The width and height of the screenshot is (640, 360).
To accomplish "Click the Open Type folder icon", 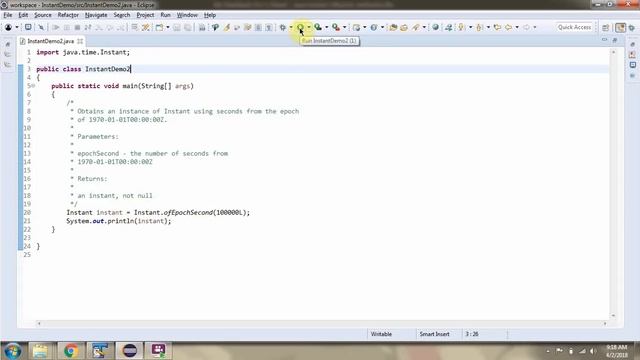I will 393,27.
